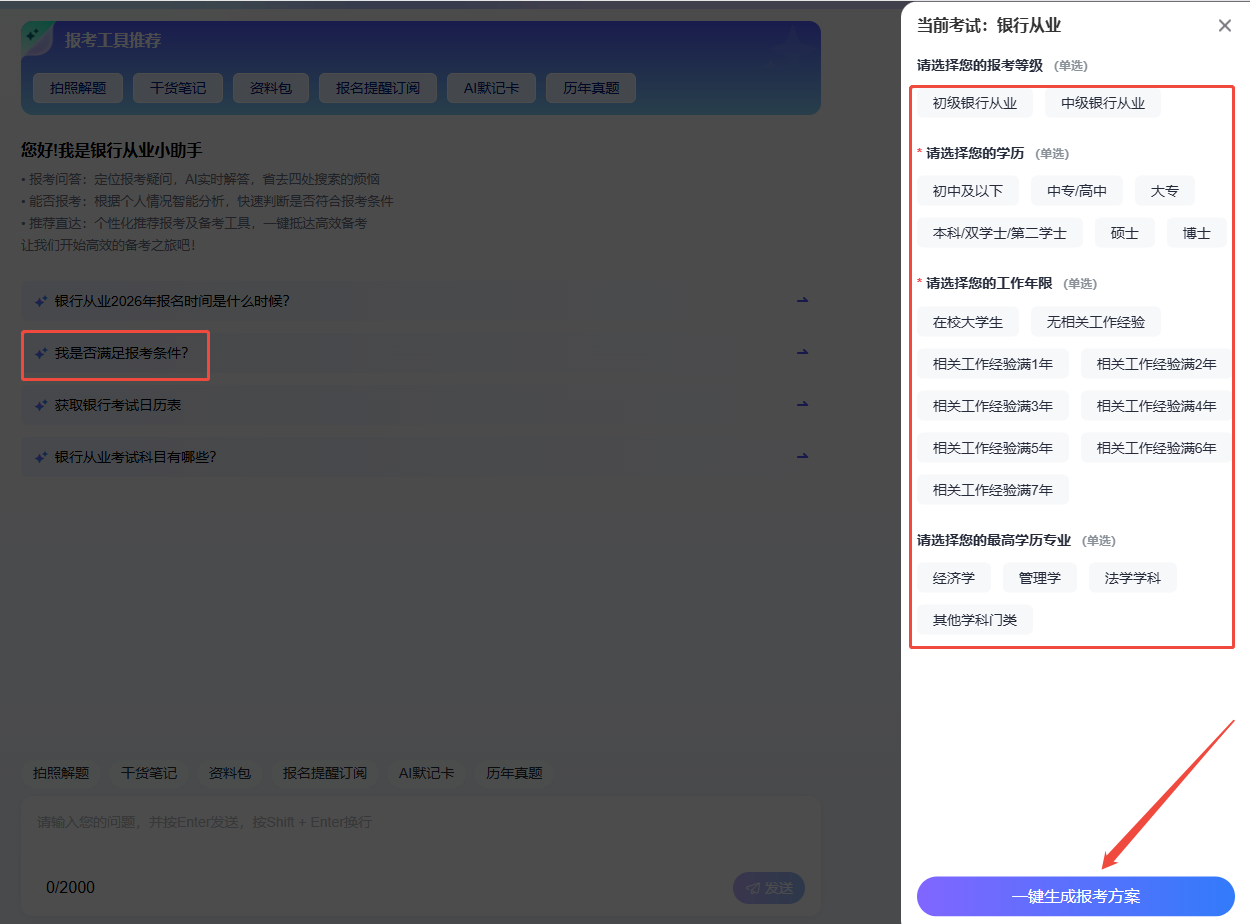
Task: Click sparkle icon before 银行从业考试科目有哪些
Action: coord(41,458)
